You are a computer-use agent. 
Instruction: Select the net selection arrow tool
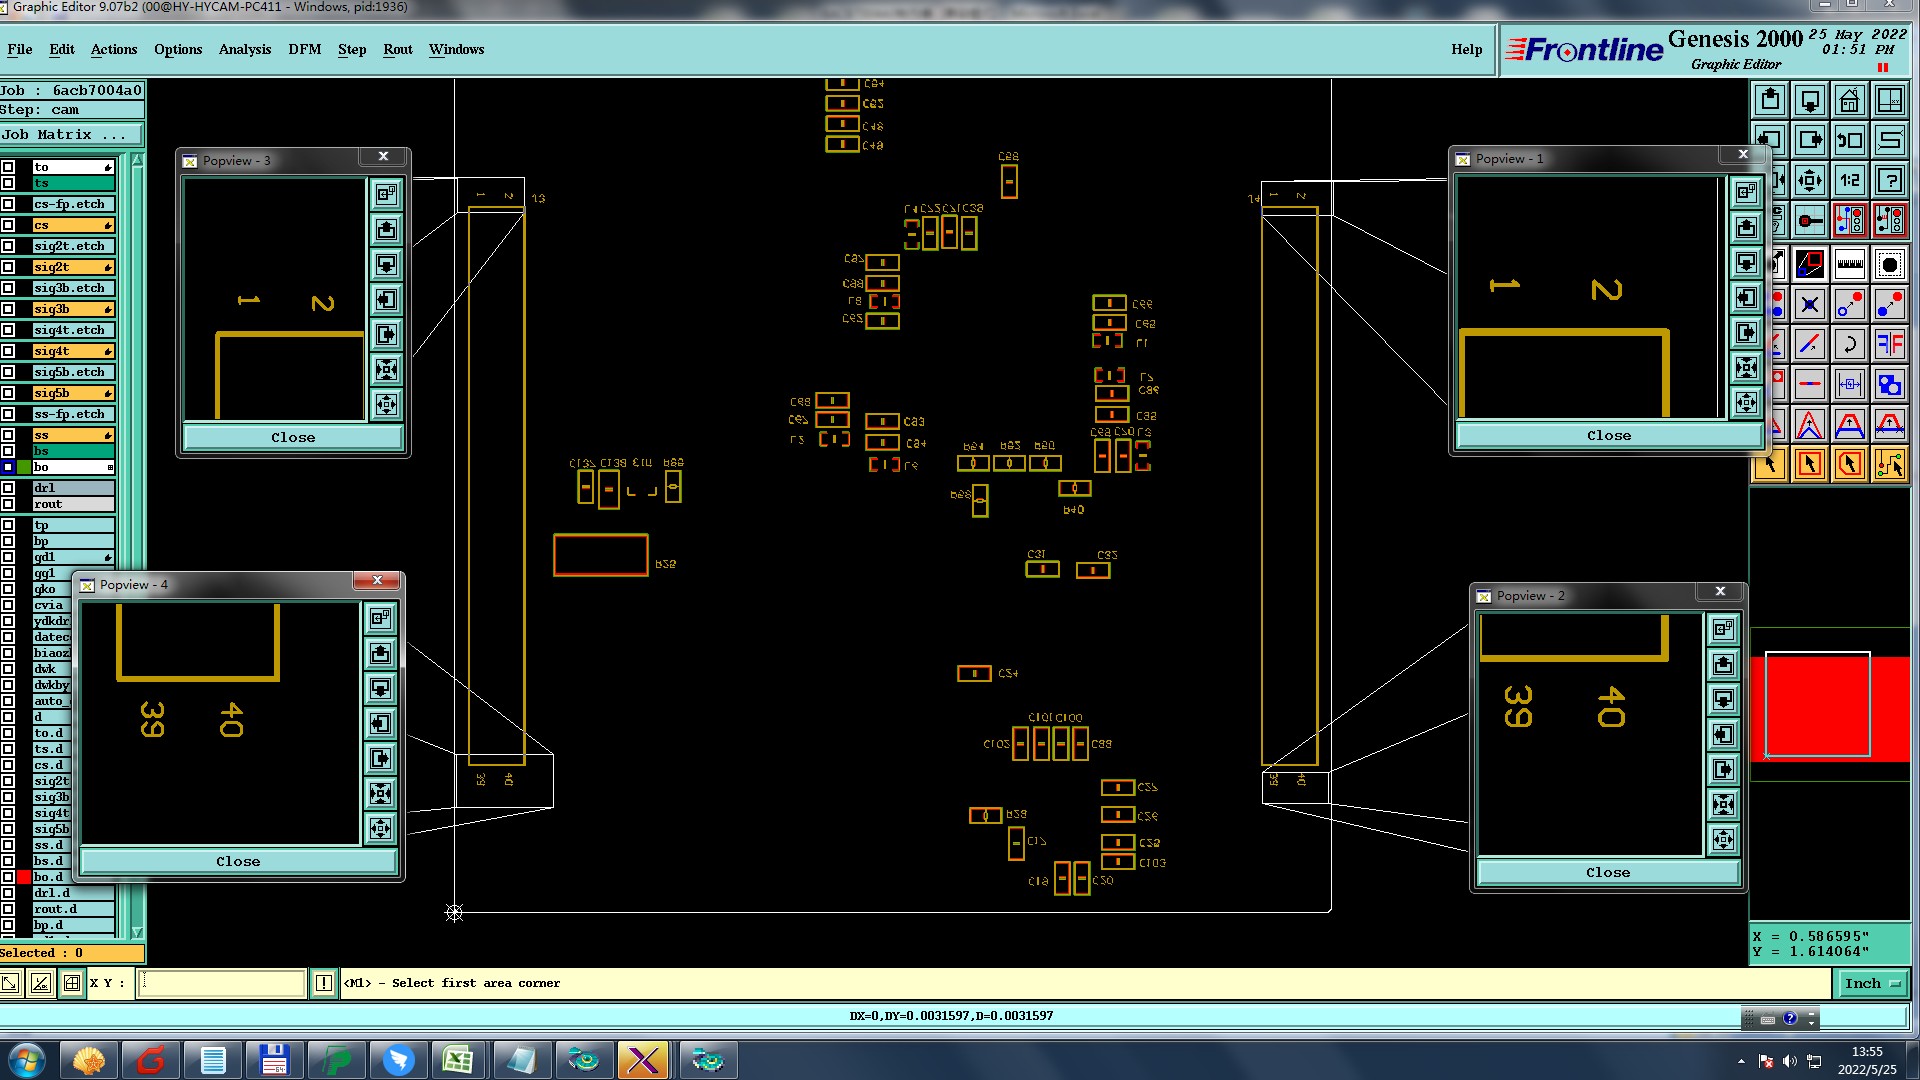[1890, 464]
